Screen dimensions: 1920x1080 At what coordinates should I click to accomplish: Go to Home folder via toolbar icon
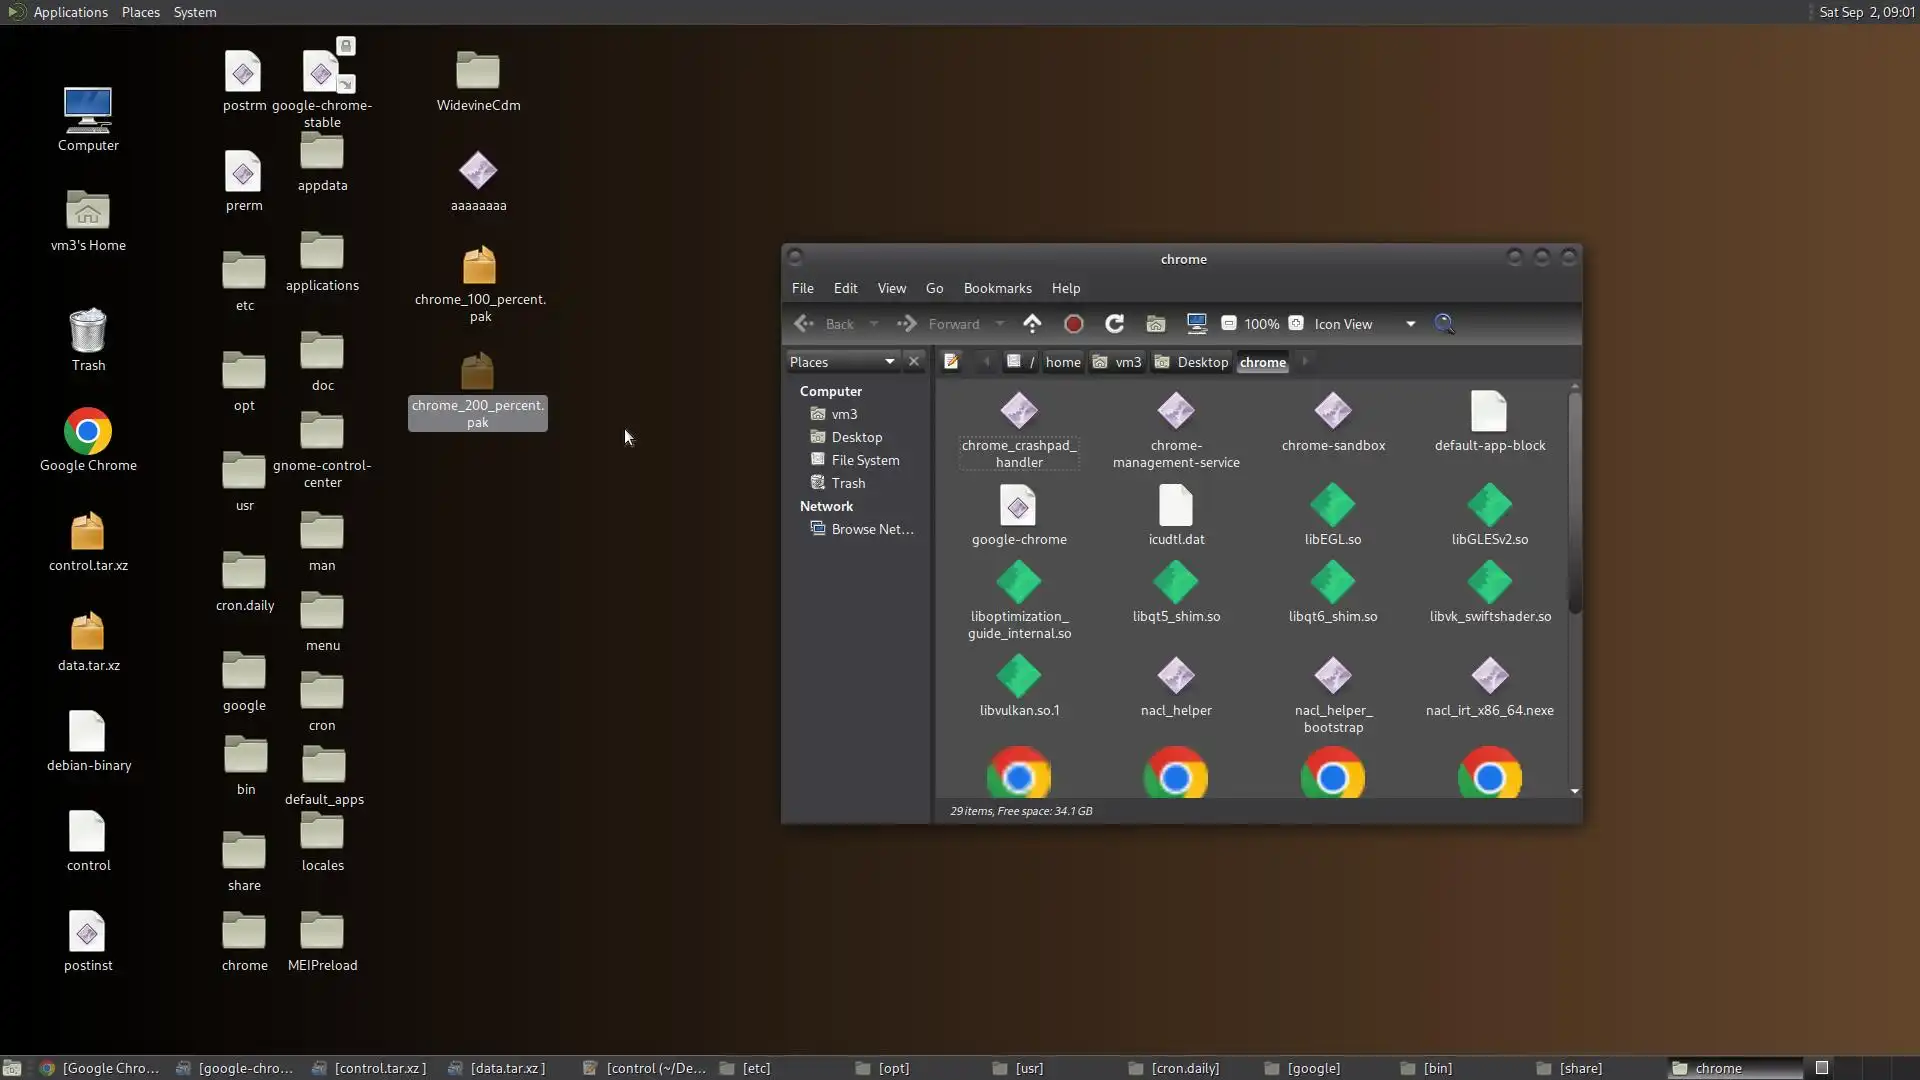coord(1155,323)
